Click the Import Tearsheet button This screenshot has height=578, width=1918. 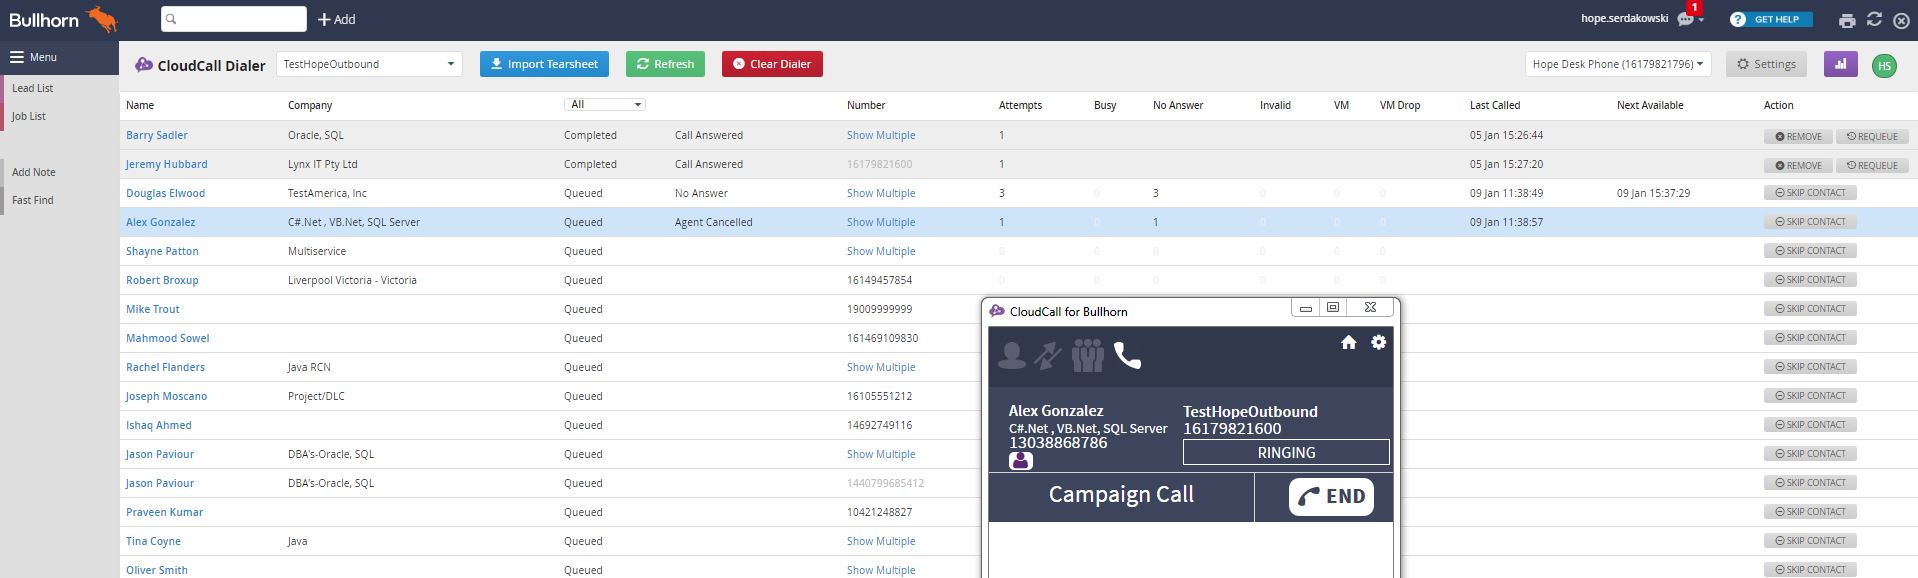coord(545,64)
